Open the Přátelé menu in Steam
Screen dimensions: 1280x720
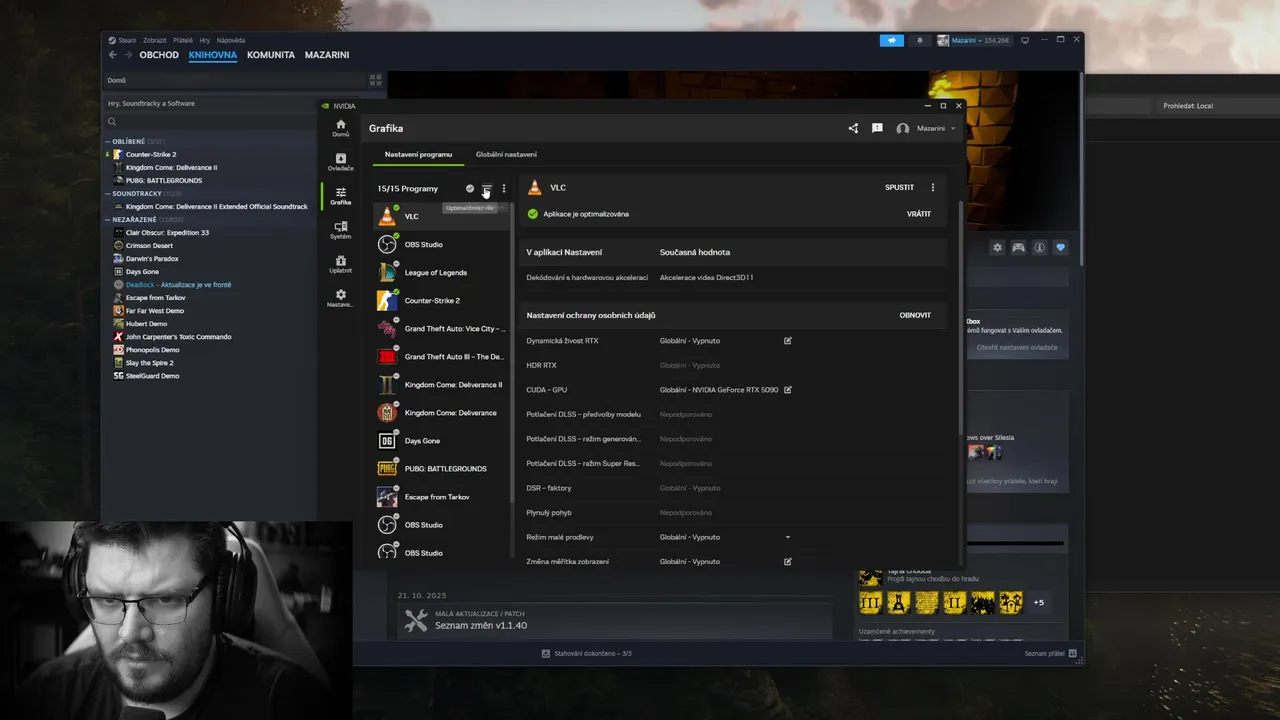tap(183, 40)
